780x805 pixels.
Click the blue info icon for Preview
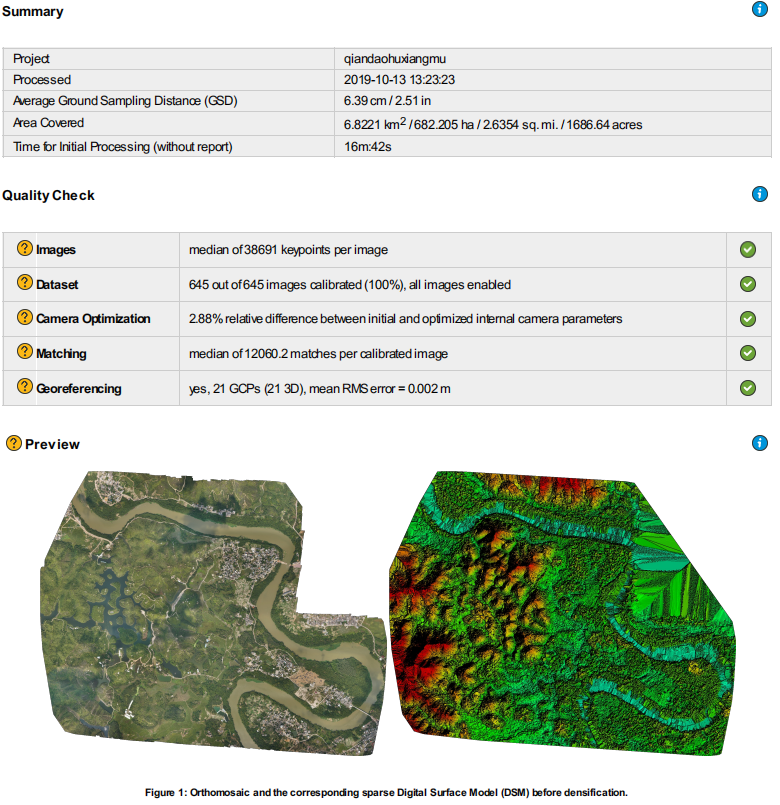tap(759, 443)
